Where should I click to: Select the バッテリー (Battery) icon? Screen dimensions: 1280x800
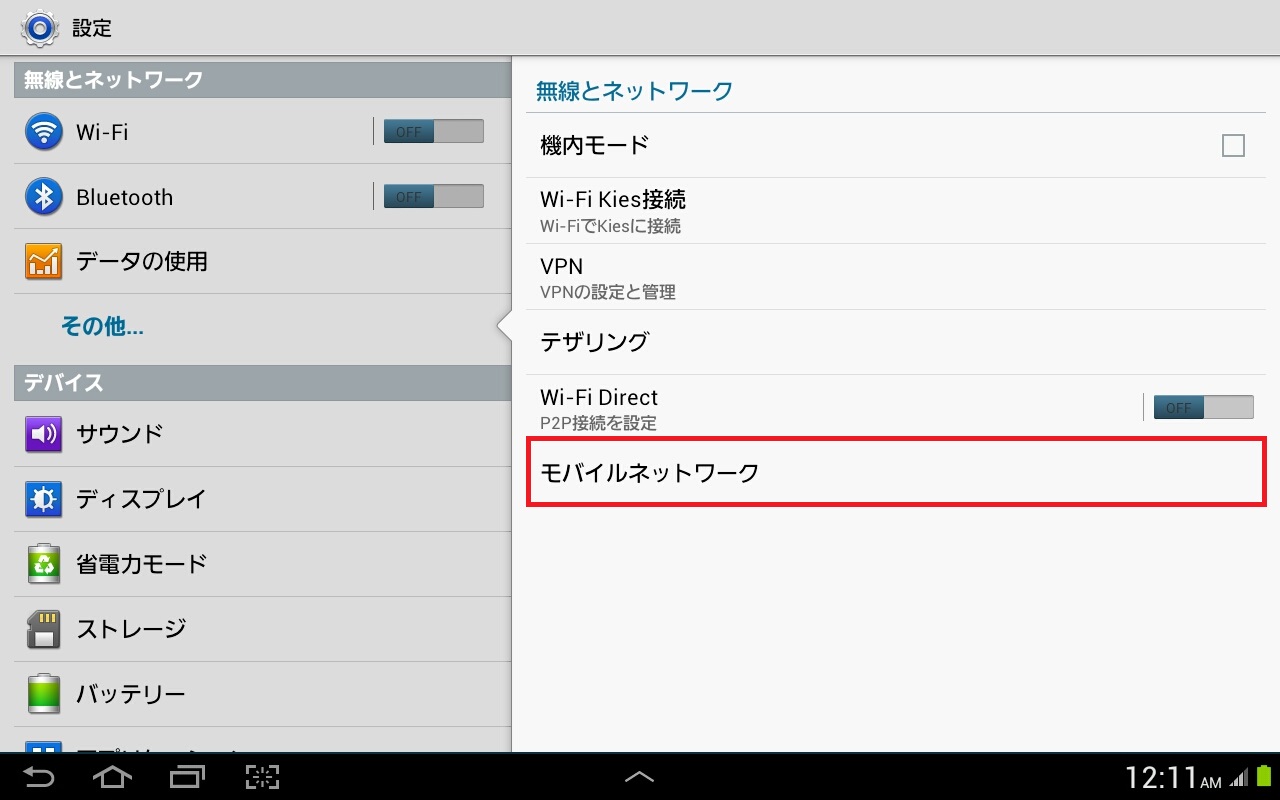click(x=41, y=693)
